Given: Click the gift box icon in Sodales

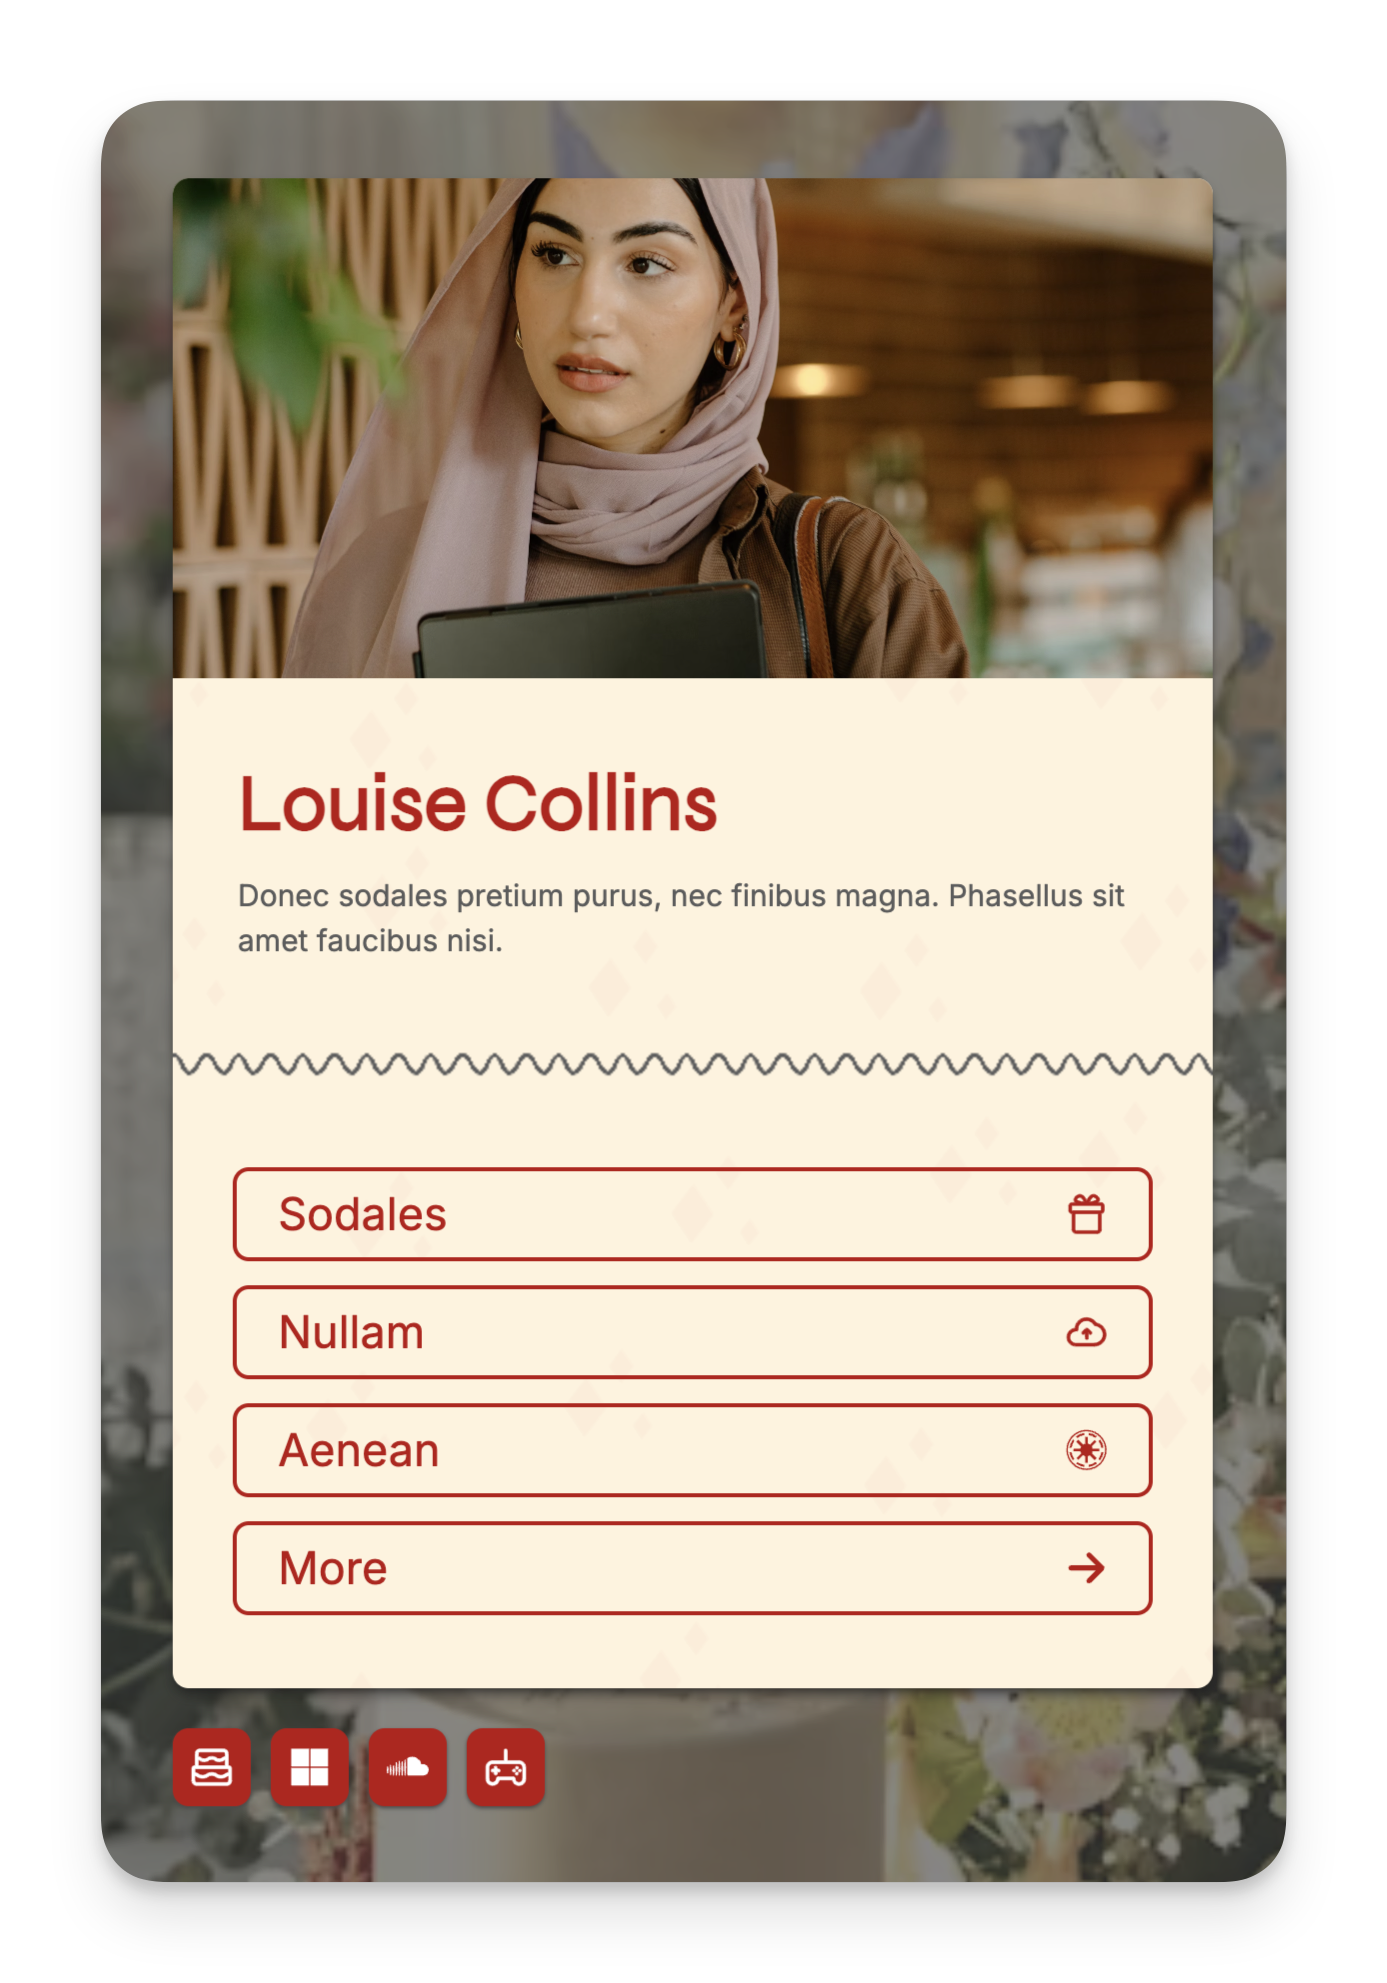Looking at the screenshot, I should tap(1085, 1214).
